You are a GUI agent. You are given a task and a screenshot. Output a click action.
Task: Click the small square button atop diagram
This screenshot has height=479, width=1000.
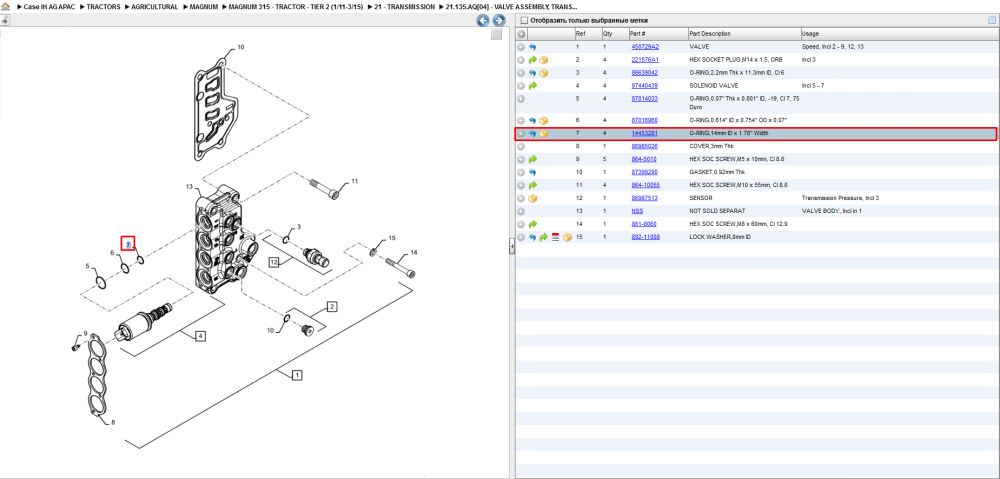click(496, 34)
